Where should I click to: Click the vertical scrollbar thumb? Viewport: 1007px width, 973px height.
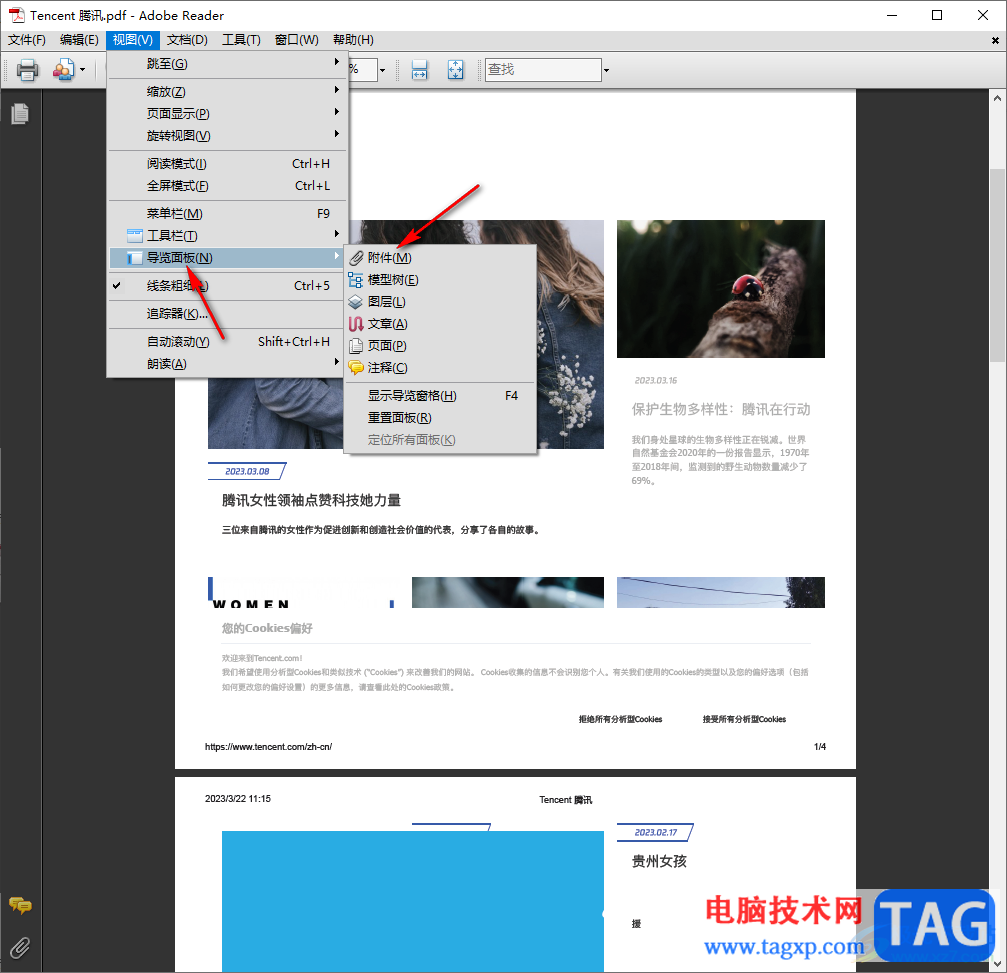tap(997, 265)
